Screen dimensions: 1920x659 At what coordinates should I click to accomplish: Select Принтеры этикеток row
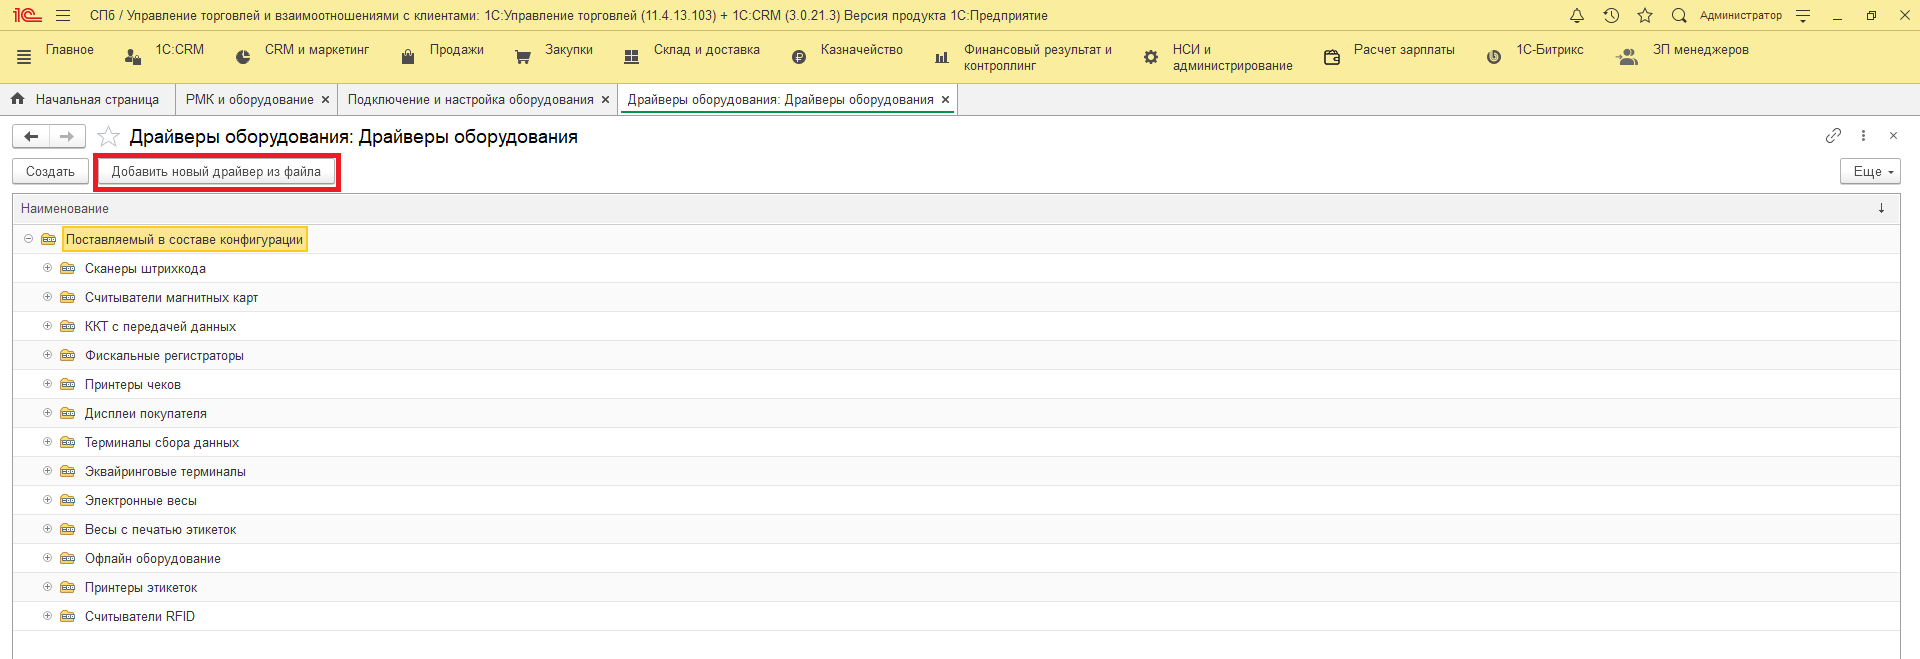coord(141,588)
